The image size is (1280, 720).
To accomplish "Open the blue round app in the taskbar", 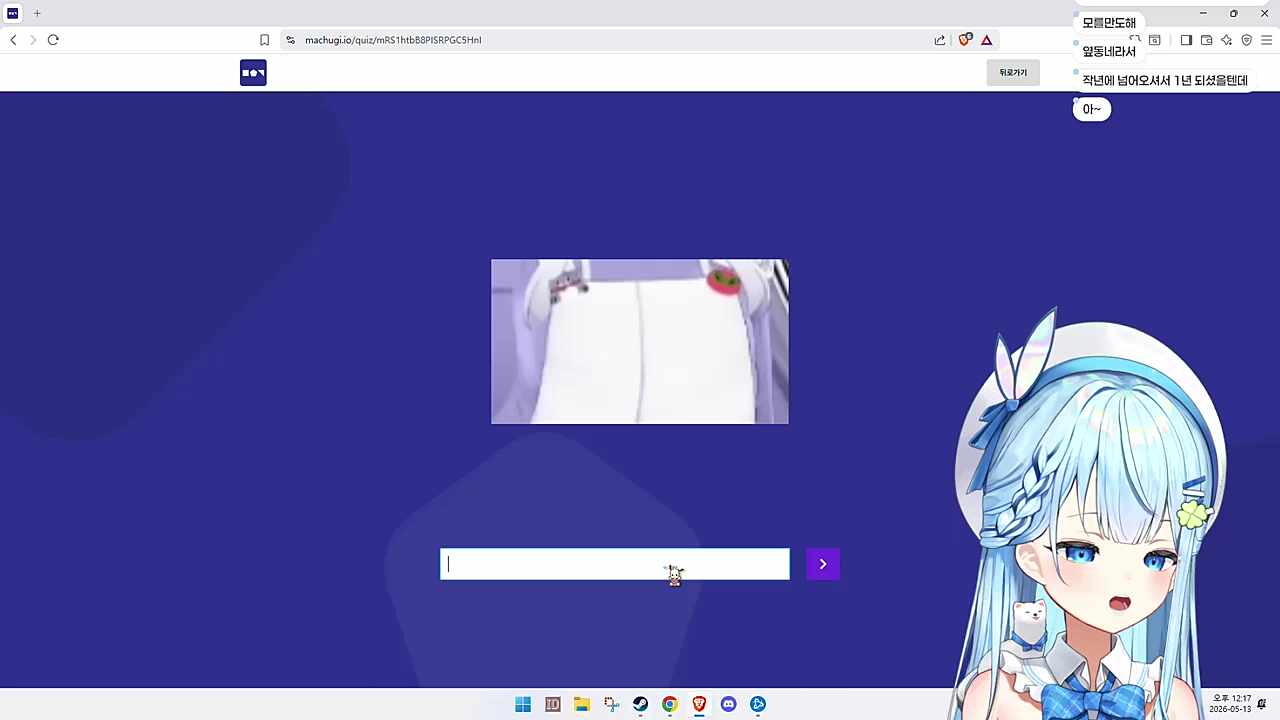I will pyautogui.click(x=758, y=704).
